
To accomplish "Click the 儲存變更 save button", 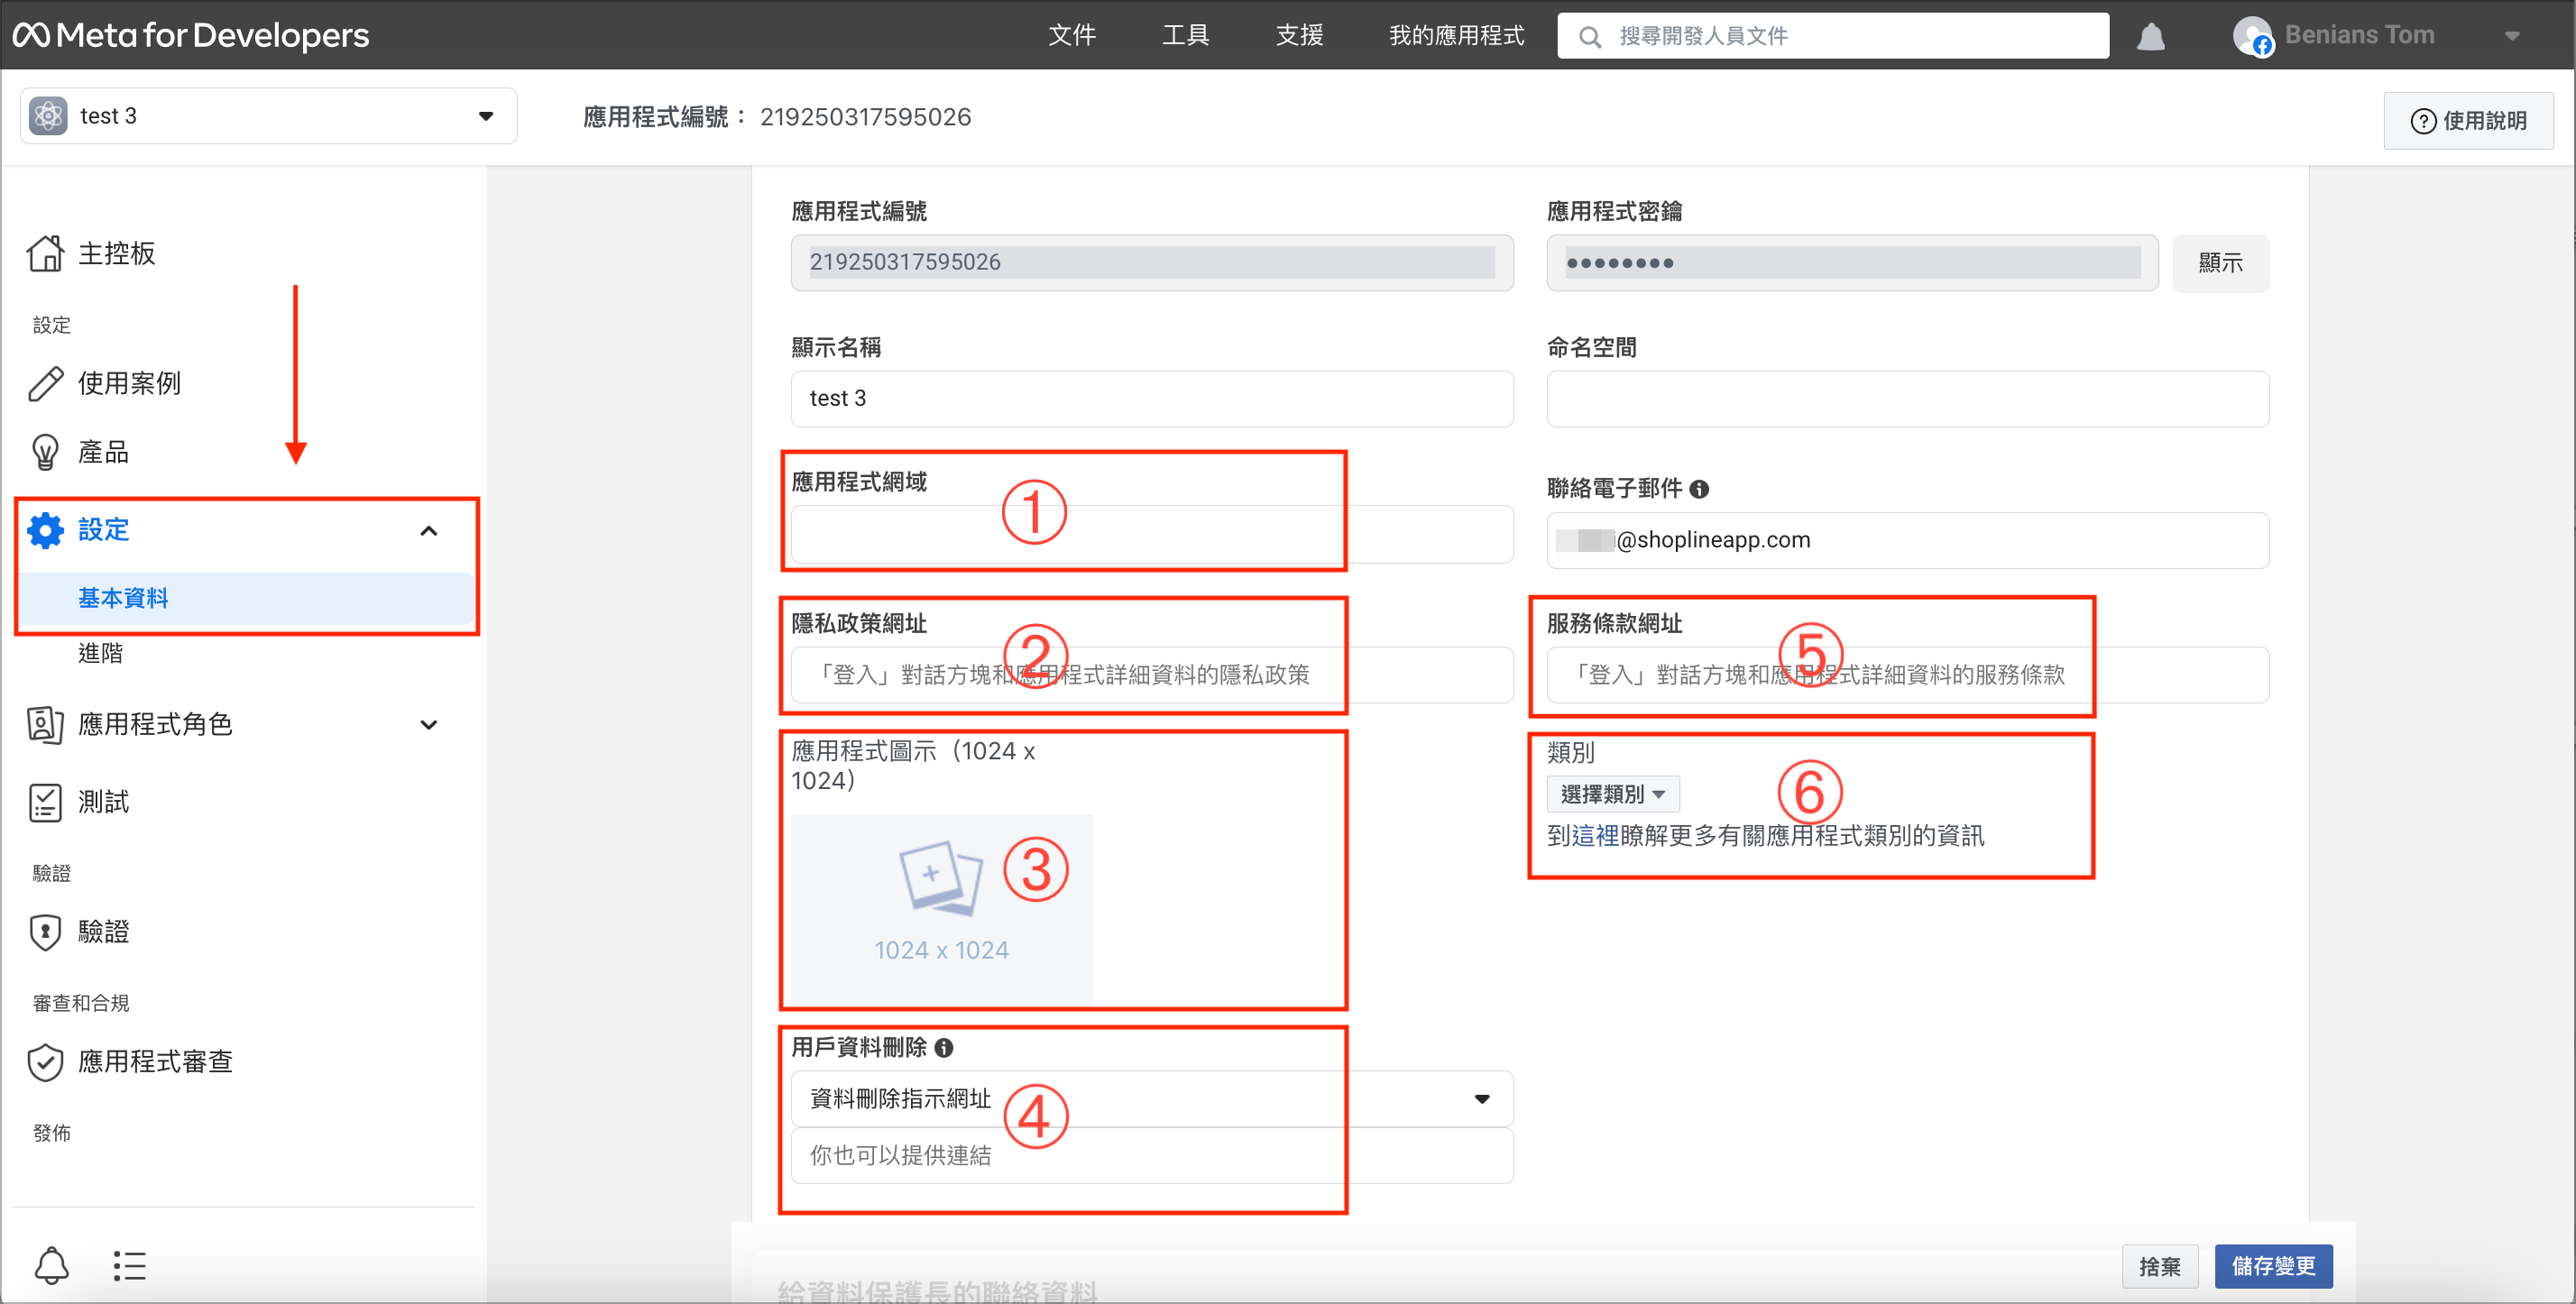I will coord(2272,1266).
